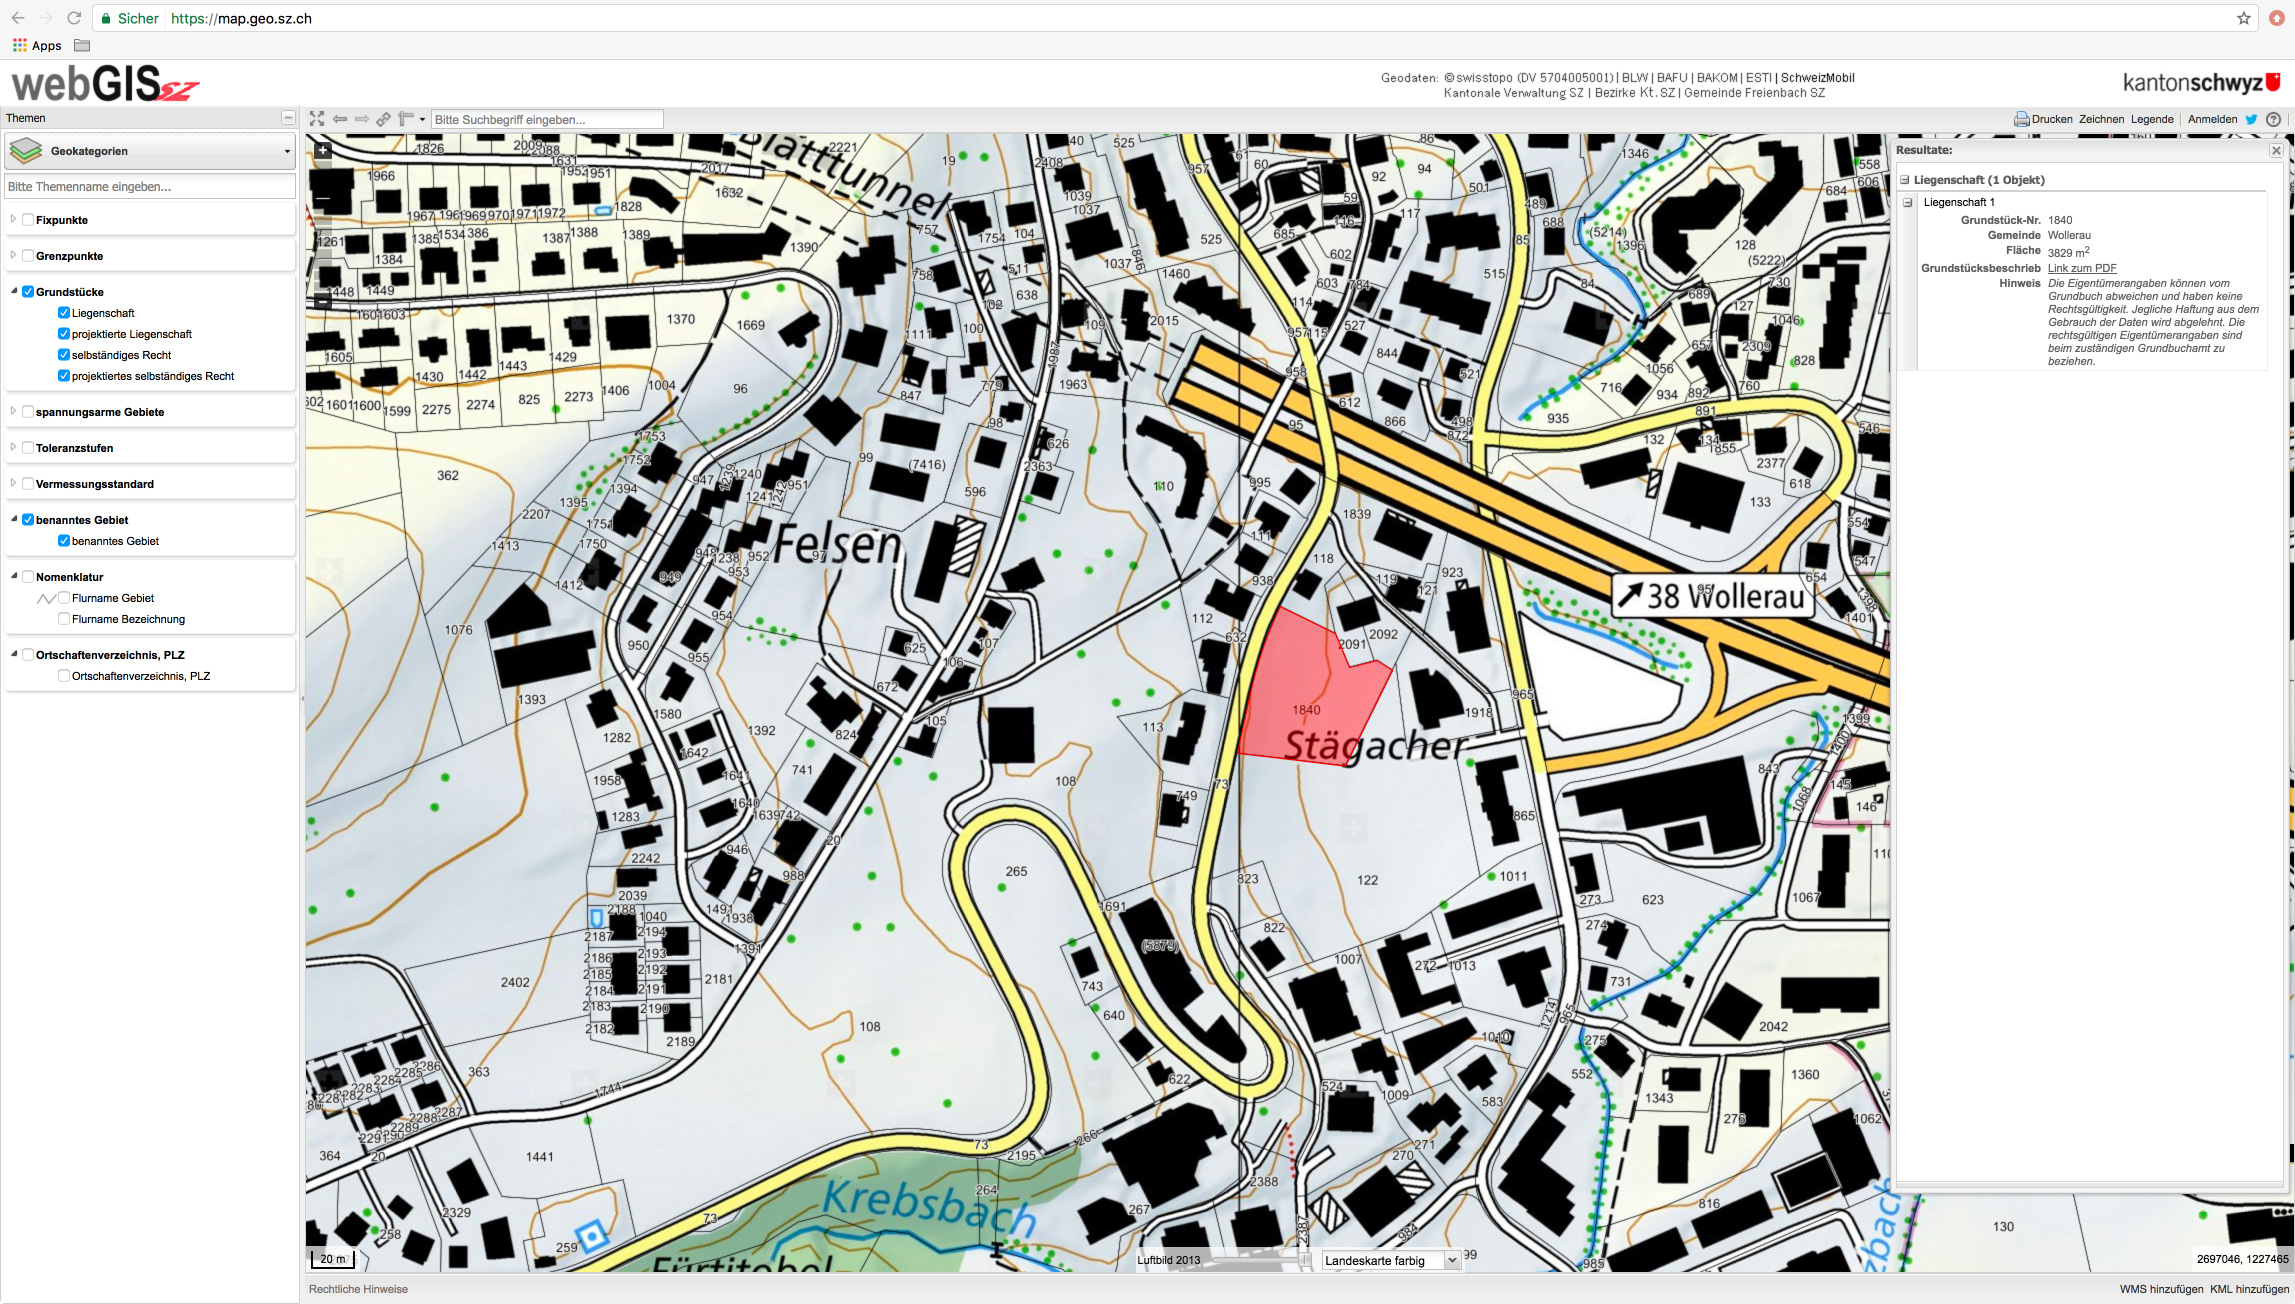Check the Flurname Bezeichnung checkbox
The image size is (2295, 1304).
(x=64, y=619)
